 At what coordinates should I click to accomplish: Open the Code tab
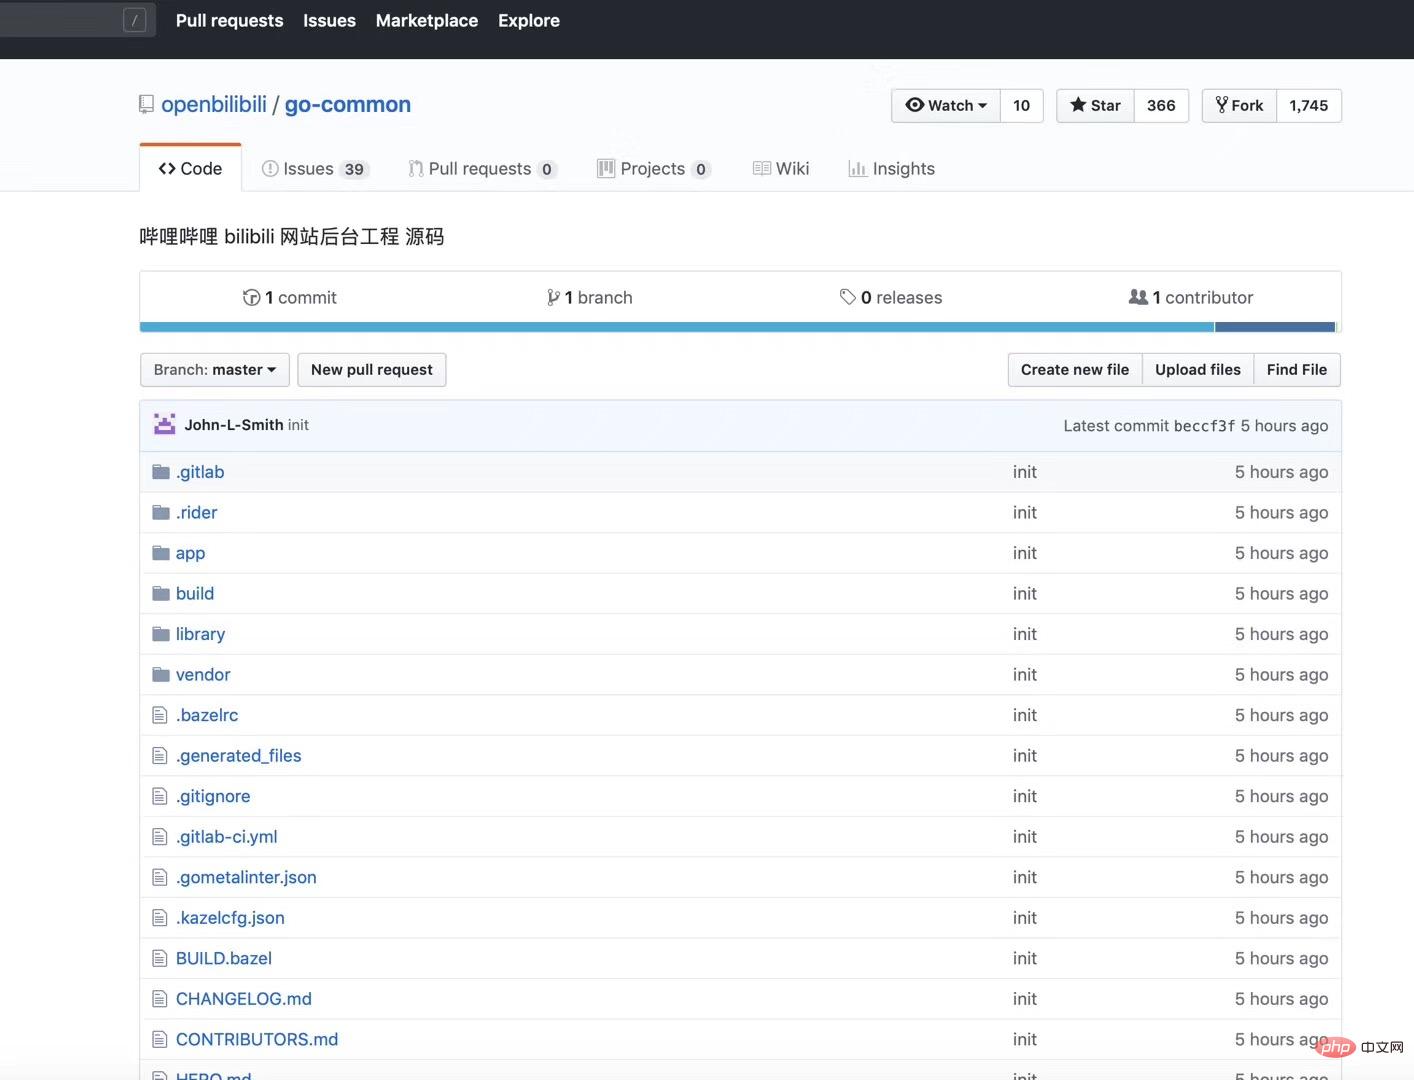(190, 168)
